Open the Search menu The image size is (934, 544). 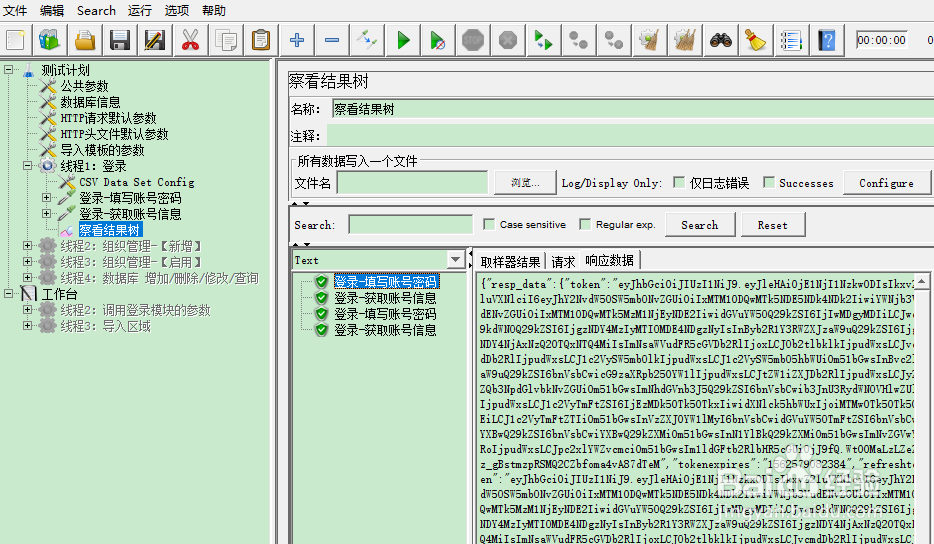[x=96, y=10]
